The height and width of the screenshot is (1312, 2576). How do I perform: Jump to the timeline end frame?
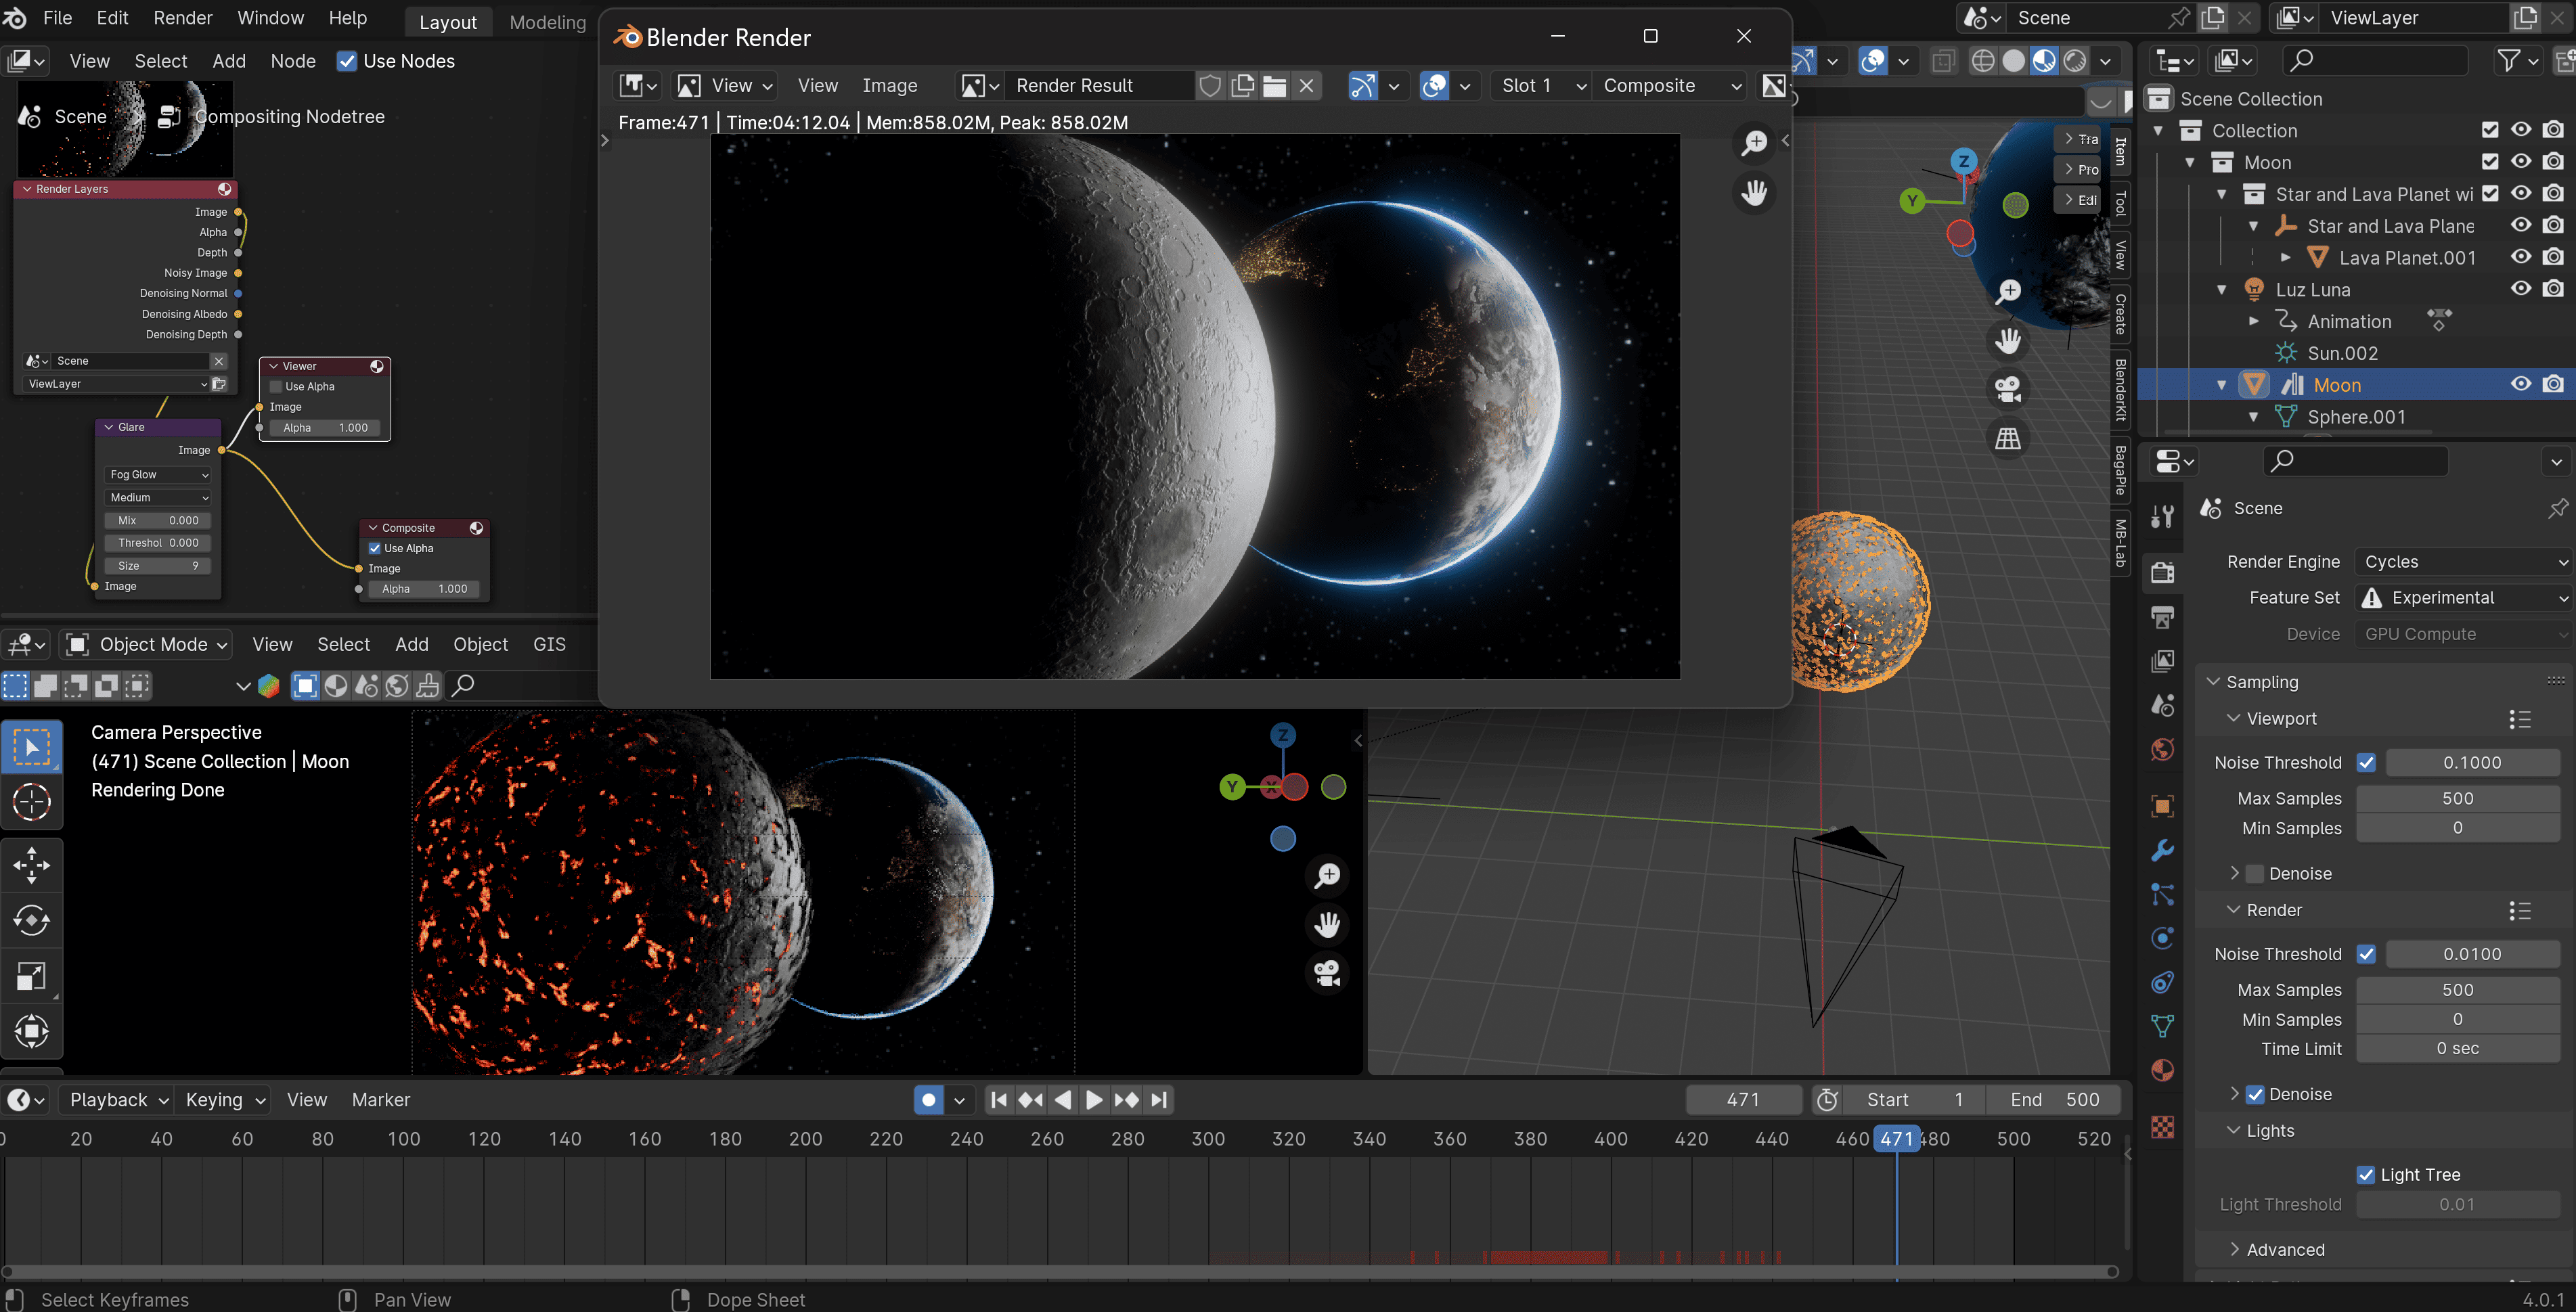pyautogui.click(x=1159, y=1100)
